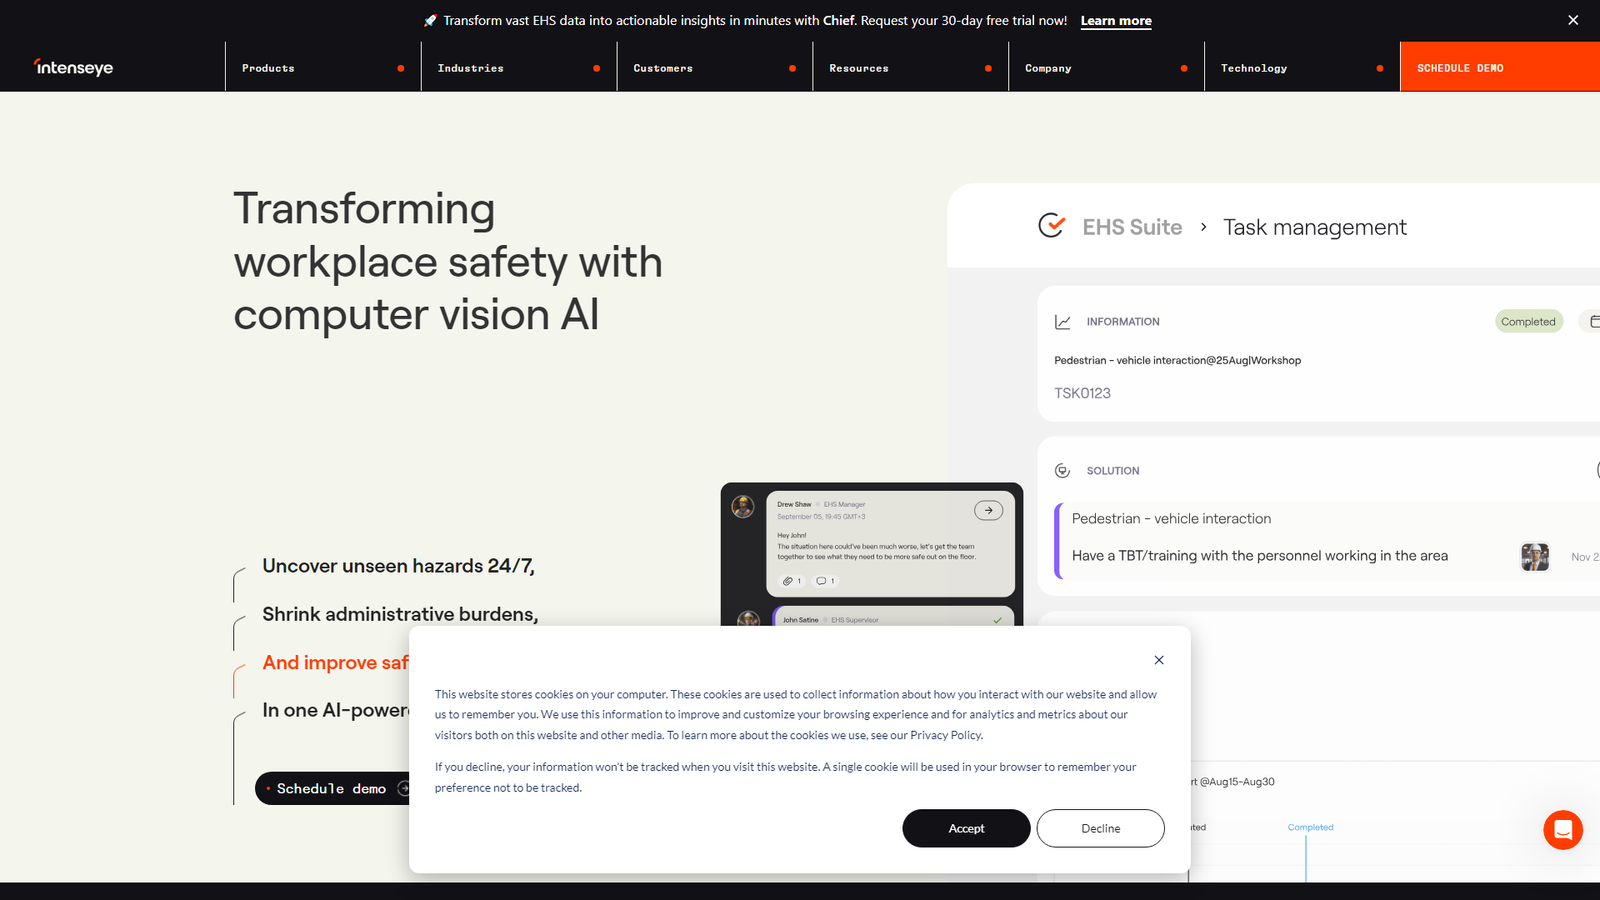This screenshot has height=900, width=1600.
Task: Close the cookie consent dialog
Action: pos(1159,660)
